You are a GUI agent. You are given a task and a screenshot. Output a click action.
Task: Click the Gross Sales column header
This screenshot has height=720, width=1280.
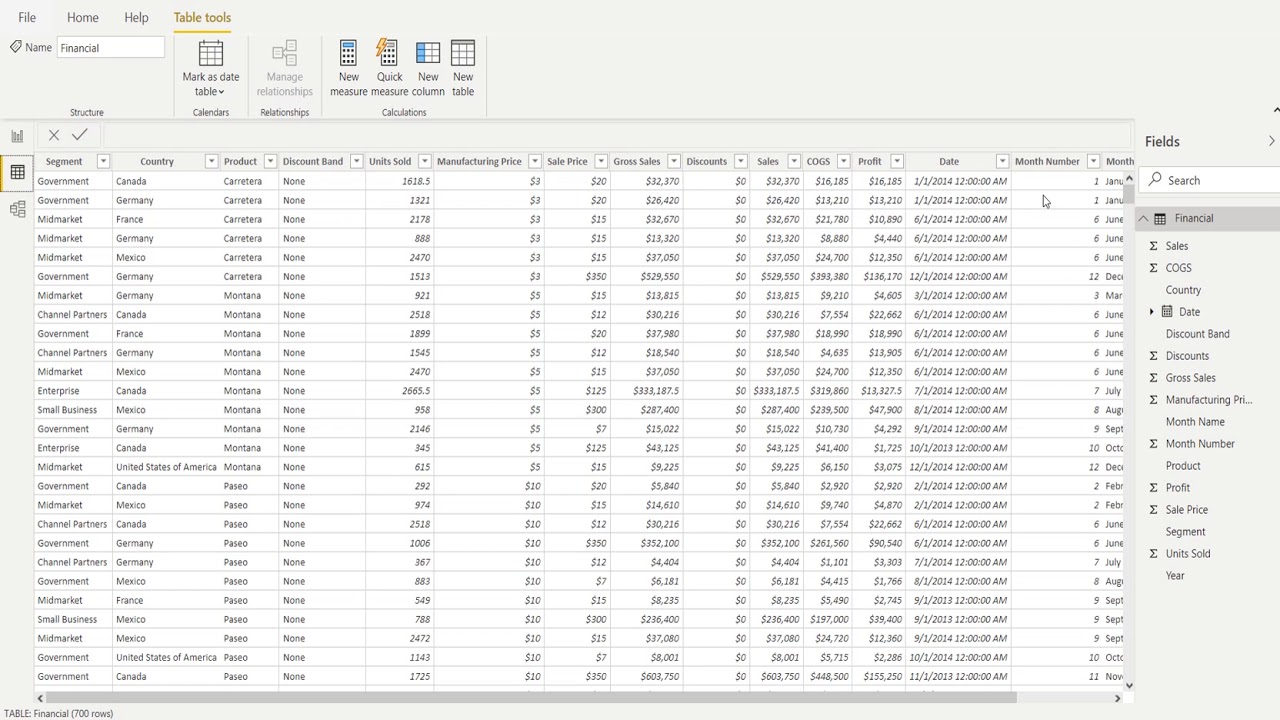pos(636,161)
